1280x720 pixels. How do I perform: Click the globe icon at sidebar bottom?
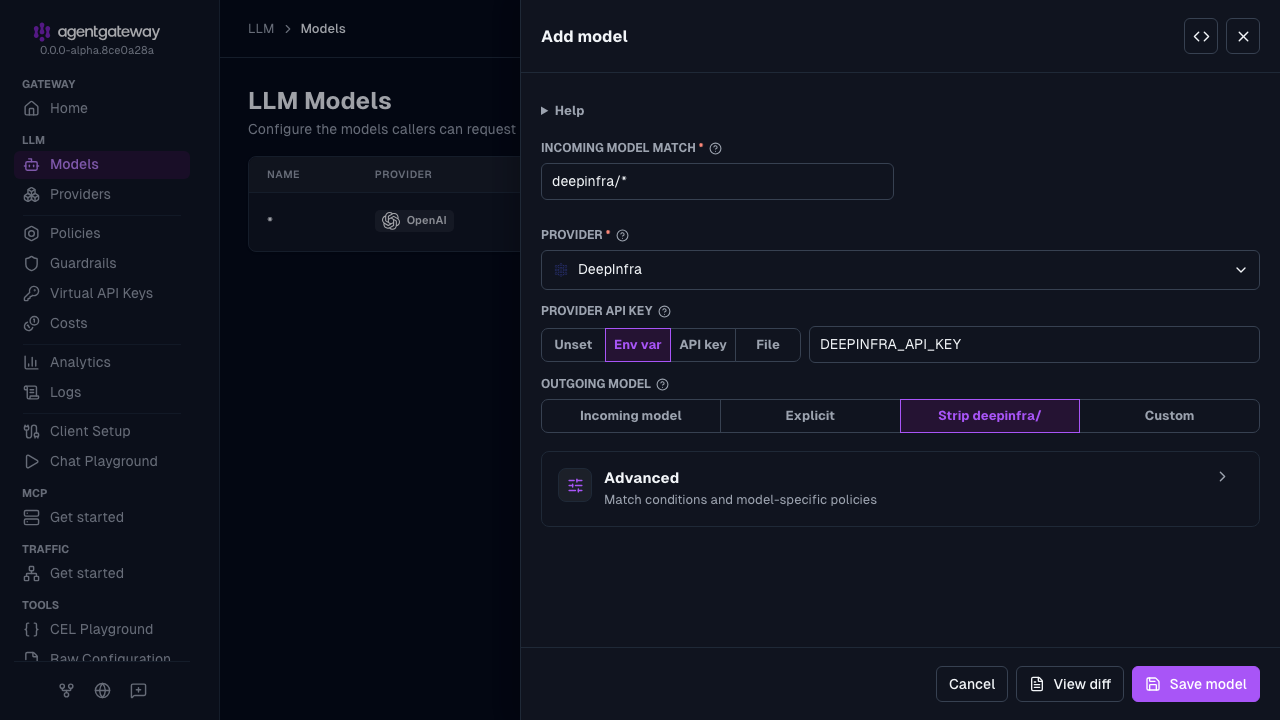(102, 690)
